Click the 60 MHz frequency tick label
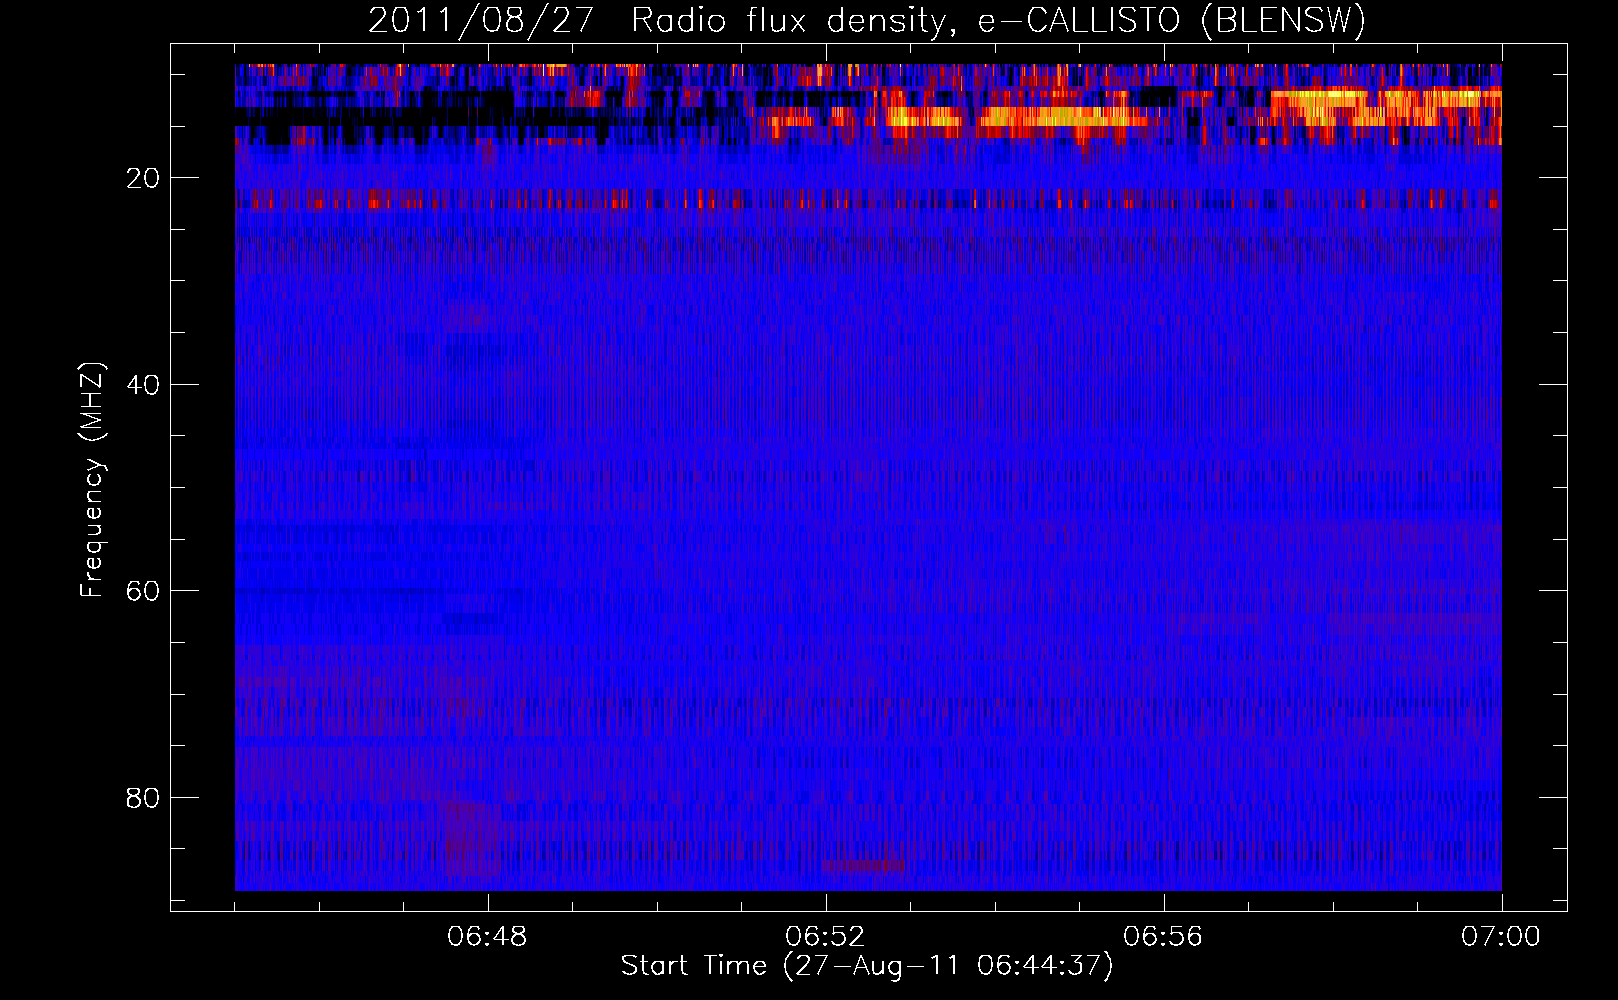 143,591
